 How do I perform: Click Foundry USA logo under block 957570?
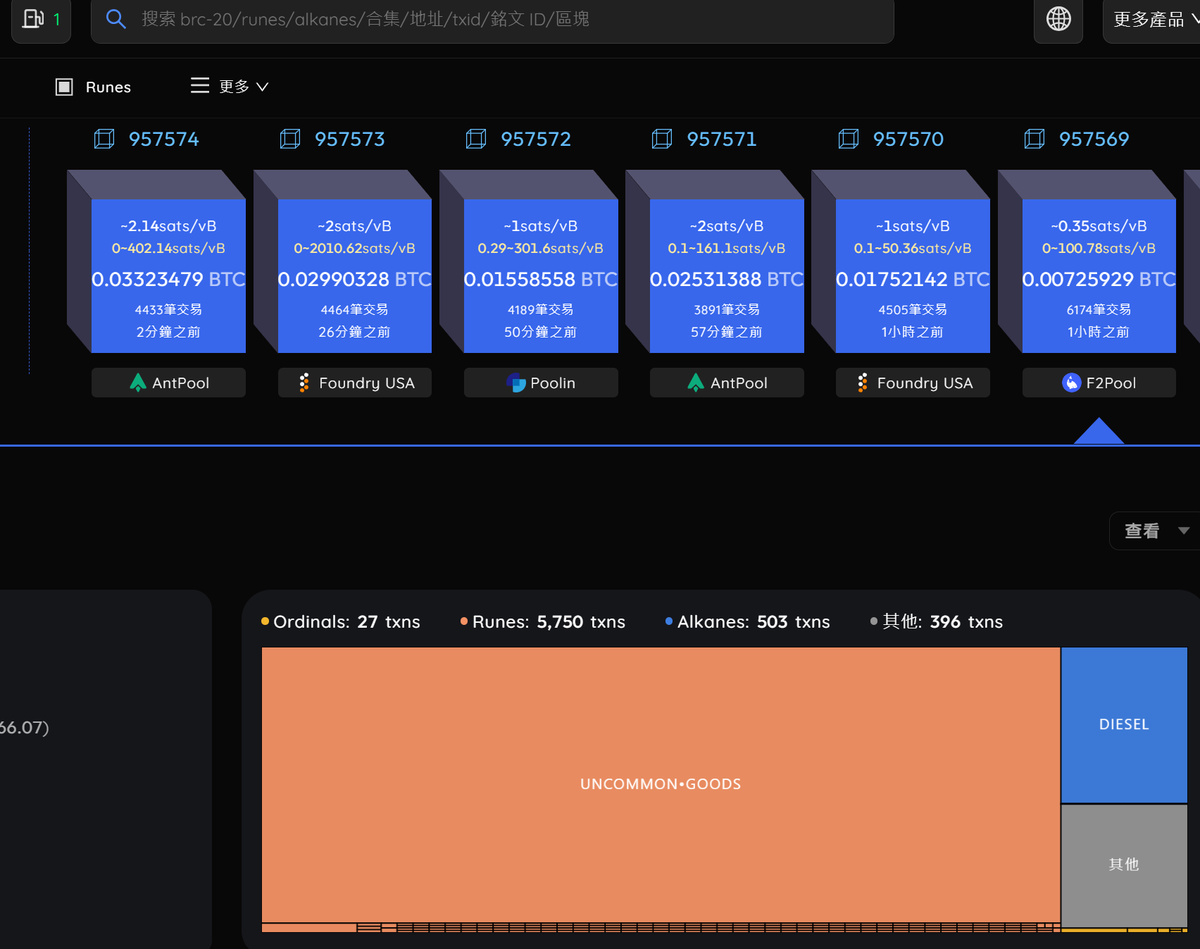(862, 383)
